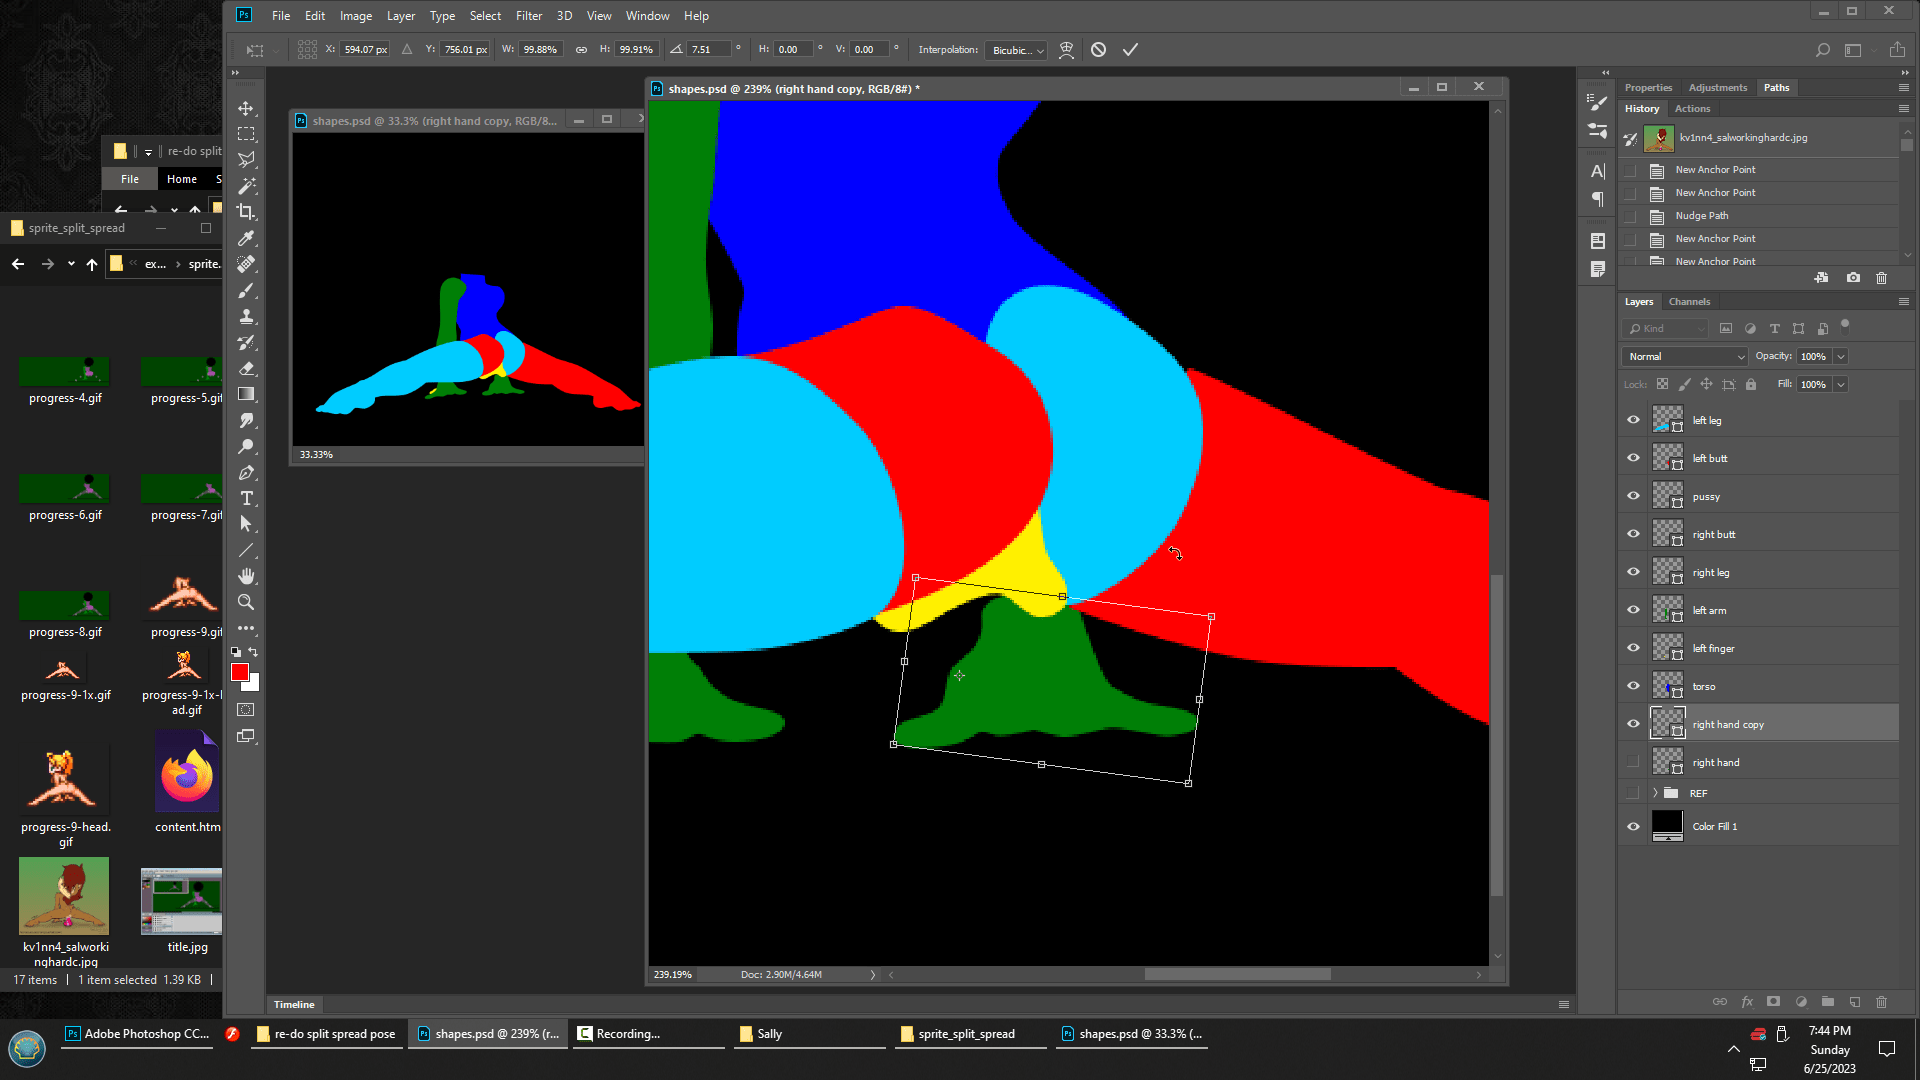This screenshot has width=1920, height=1080.
Task: Hide the torso layer
Action: coord(1633,686)
